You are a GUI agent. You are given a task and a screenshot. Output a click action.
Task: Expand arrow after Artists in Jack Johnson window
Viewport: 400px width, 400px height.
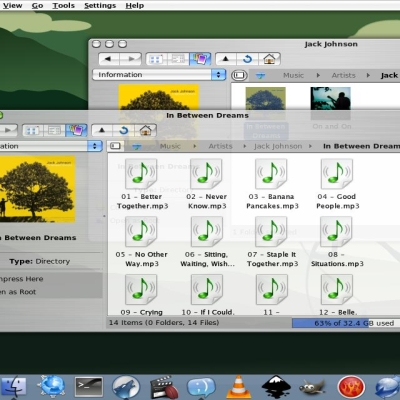(368, 75)
